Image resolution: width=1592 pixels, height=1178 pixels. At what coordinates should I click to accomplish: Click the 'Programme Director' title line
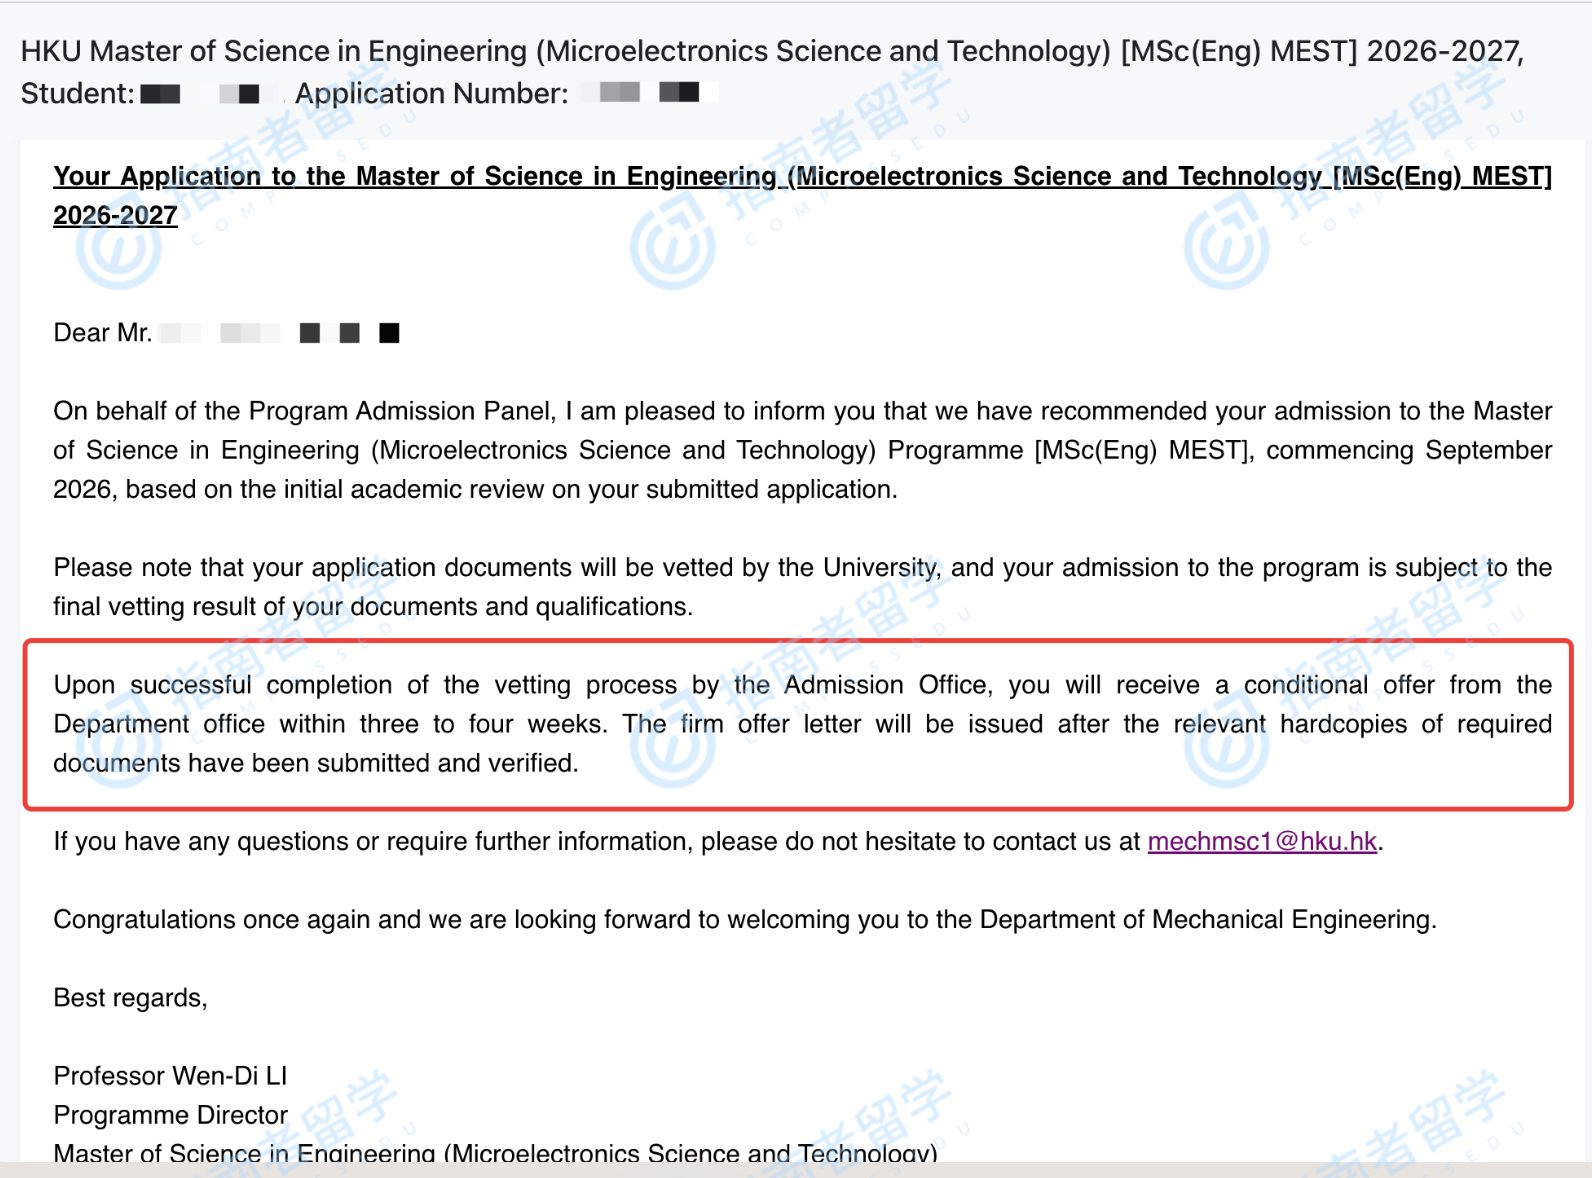pos(170,1115)
